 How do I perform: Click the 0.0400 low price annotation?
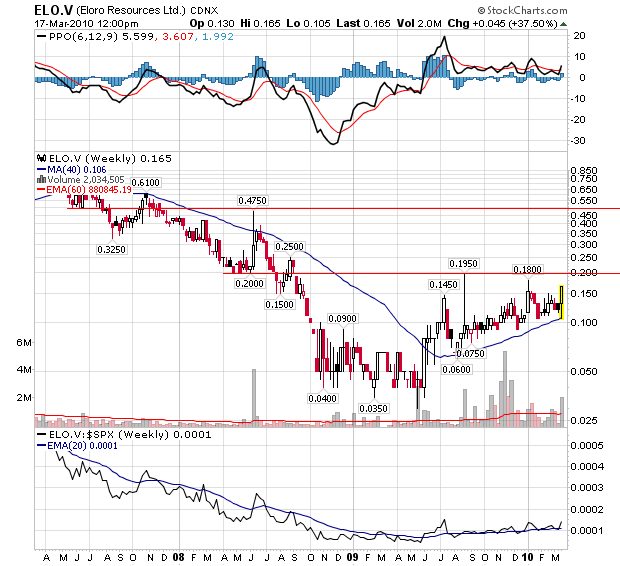[x=323, y=398]
